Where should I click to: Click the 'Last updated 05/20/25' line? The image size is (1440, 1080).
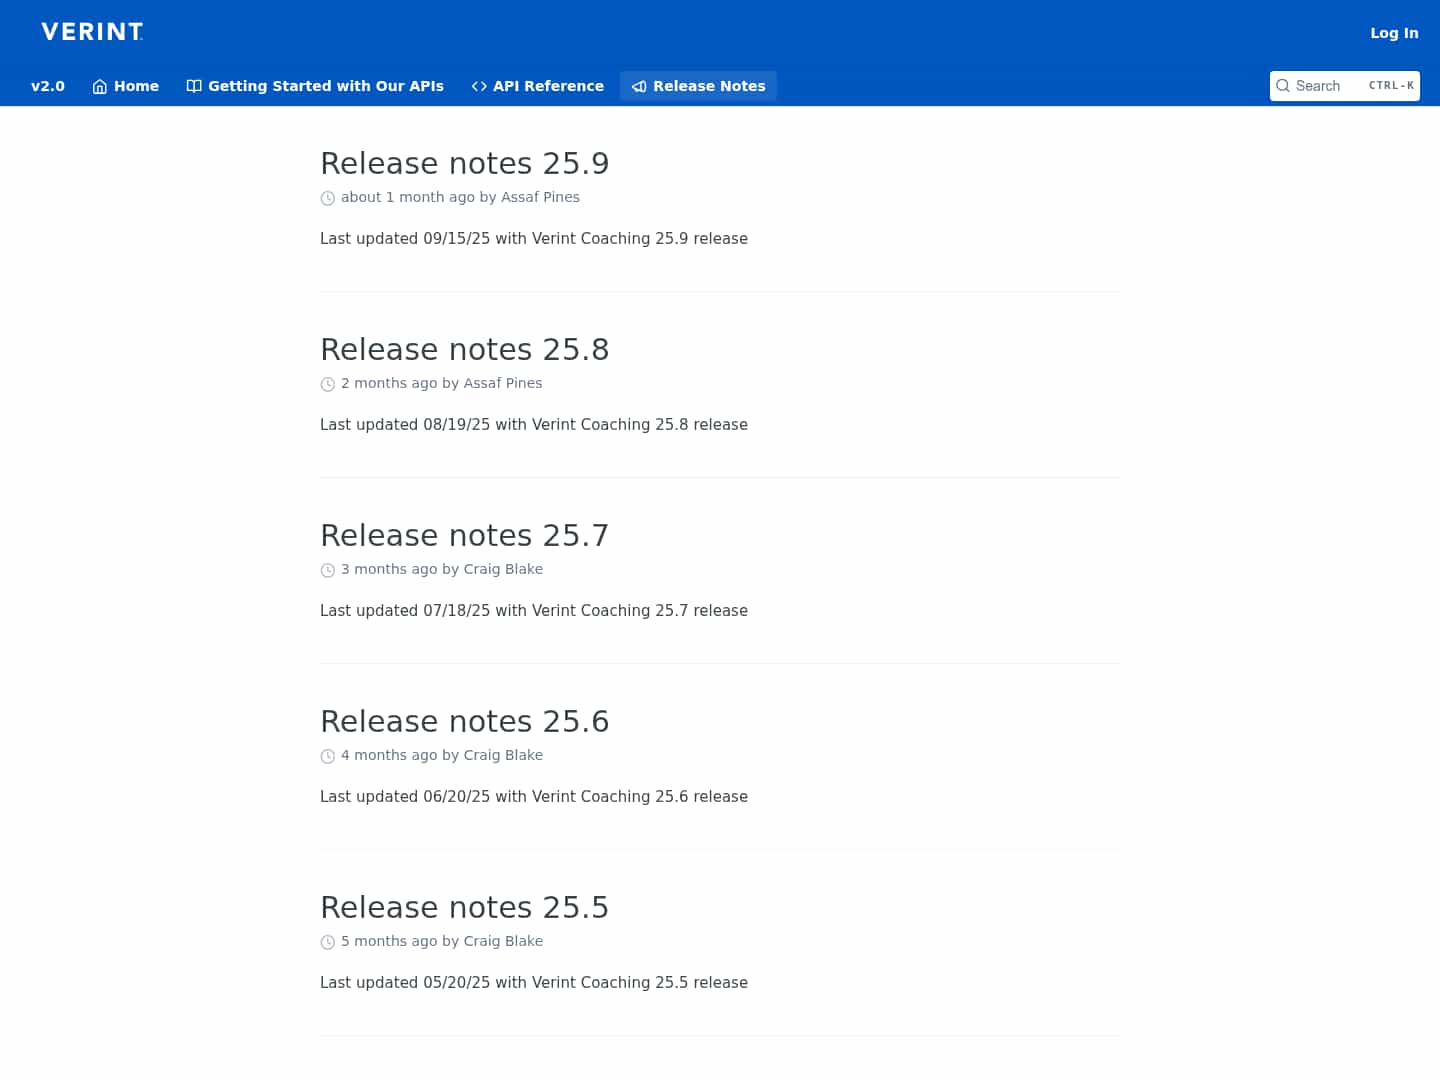click(x=534, y=982)
